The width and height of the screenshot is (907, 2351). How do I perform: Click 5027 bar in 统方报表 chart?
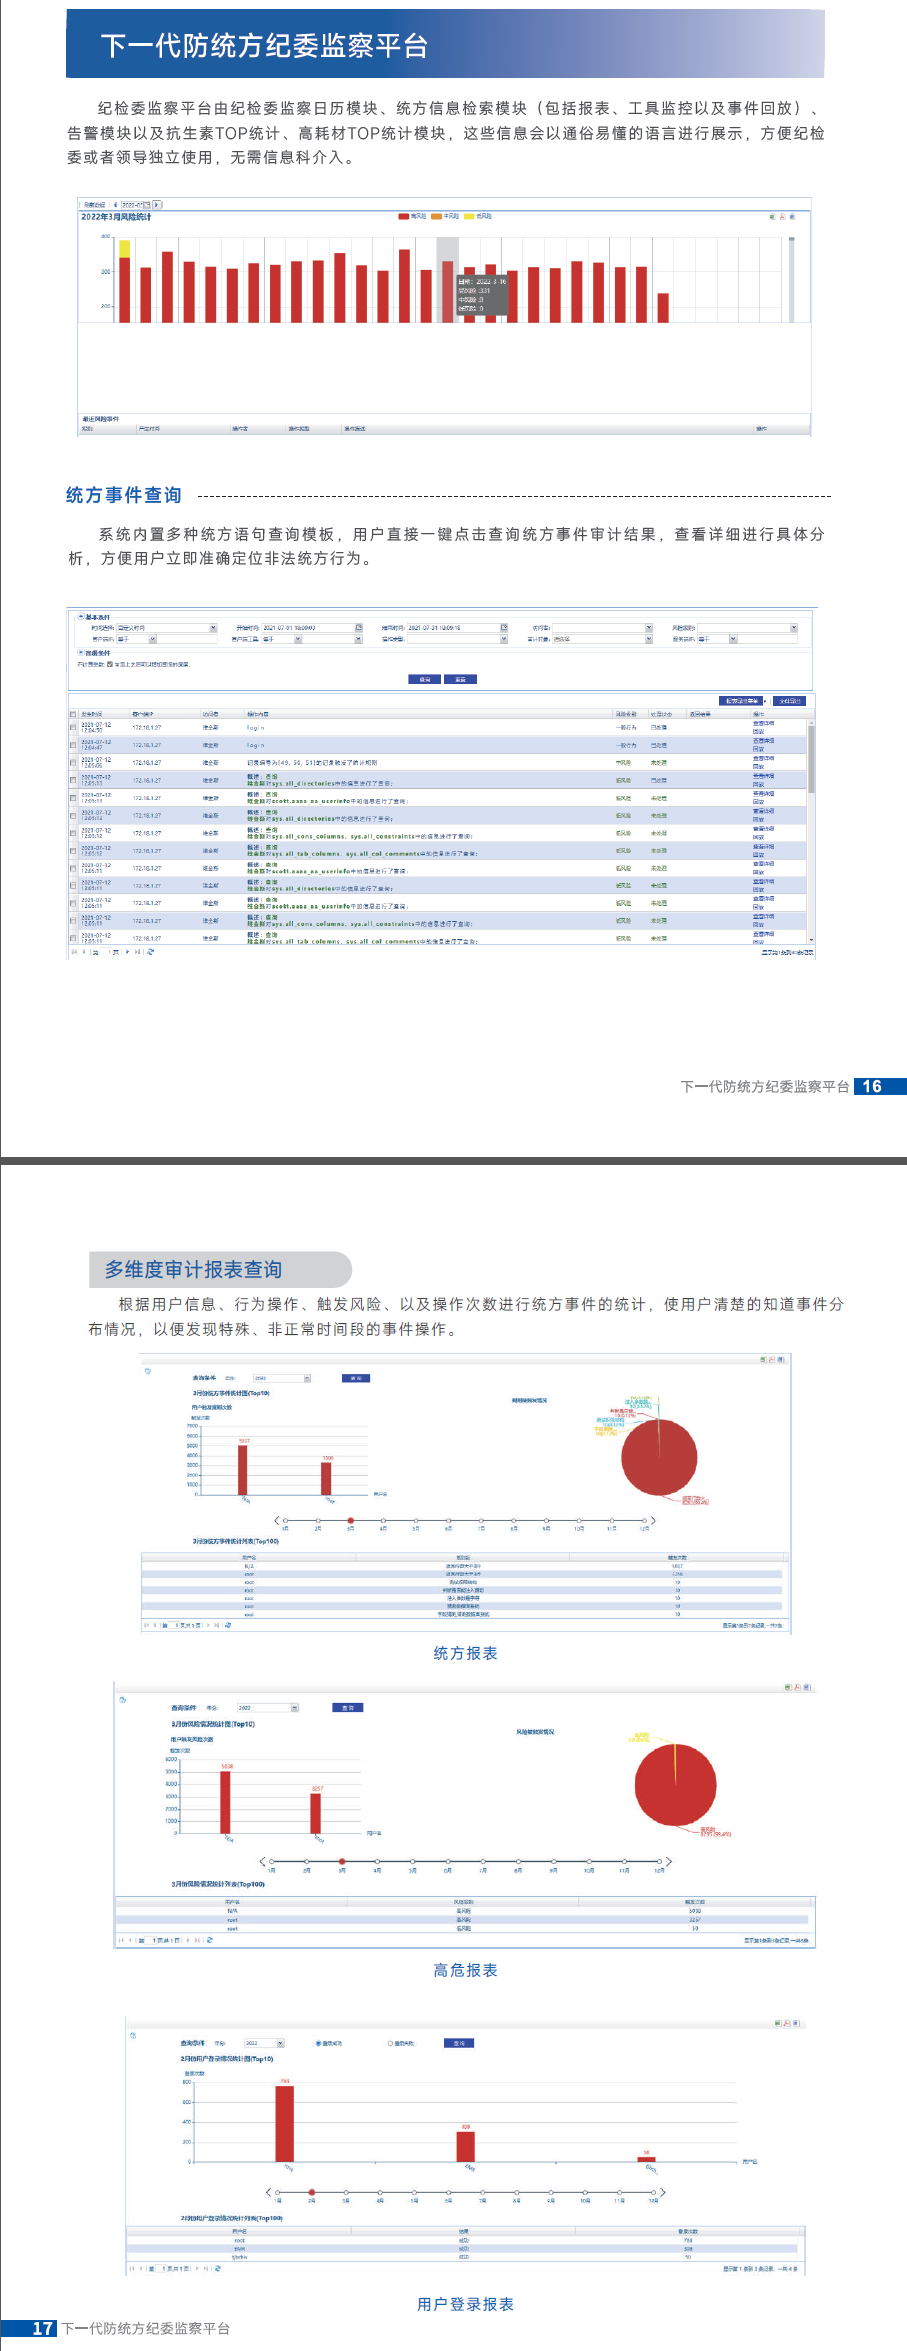[x=243, y=1469]
